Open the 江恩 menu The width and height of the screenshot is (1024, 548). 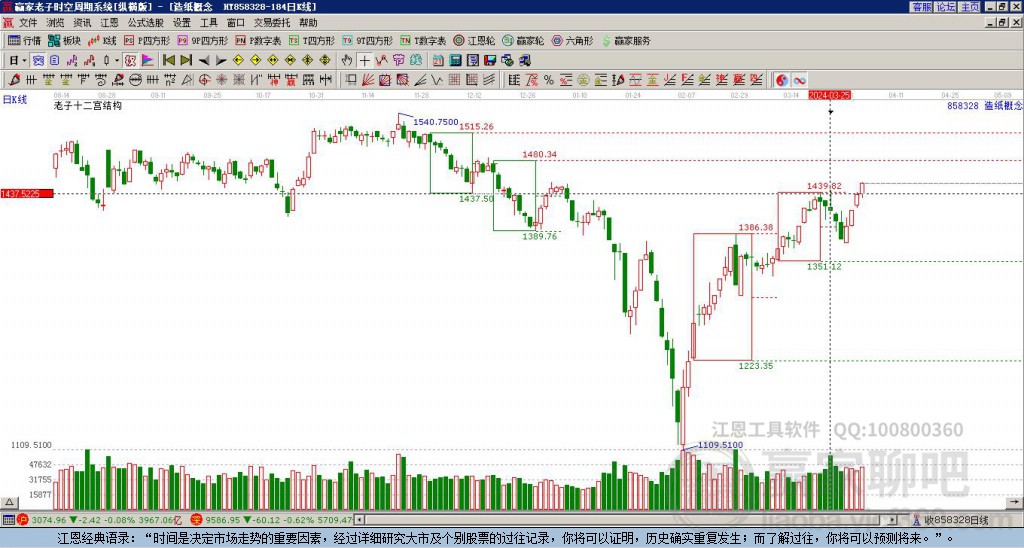pyautogui.click(x=110, y=23)
